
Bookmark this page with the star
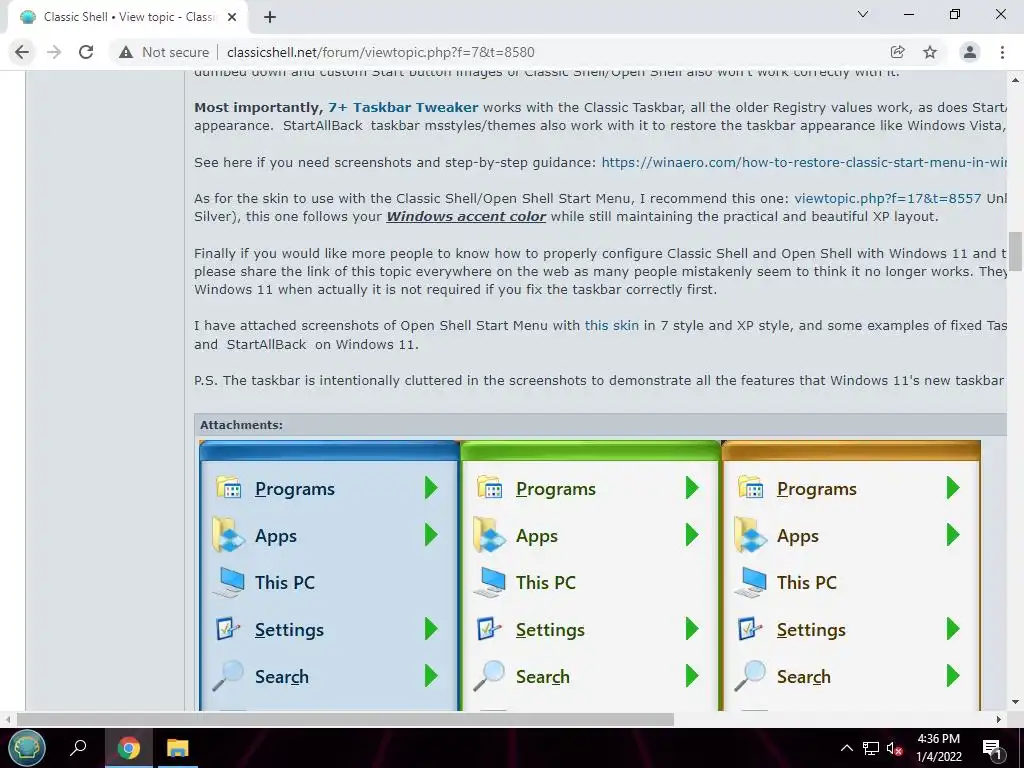[x=930, y=52]
